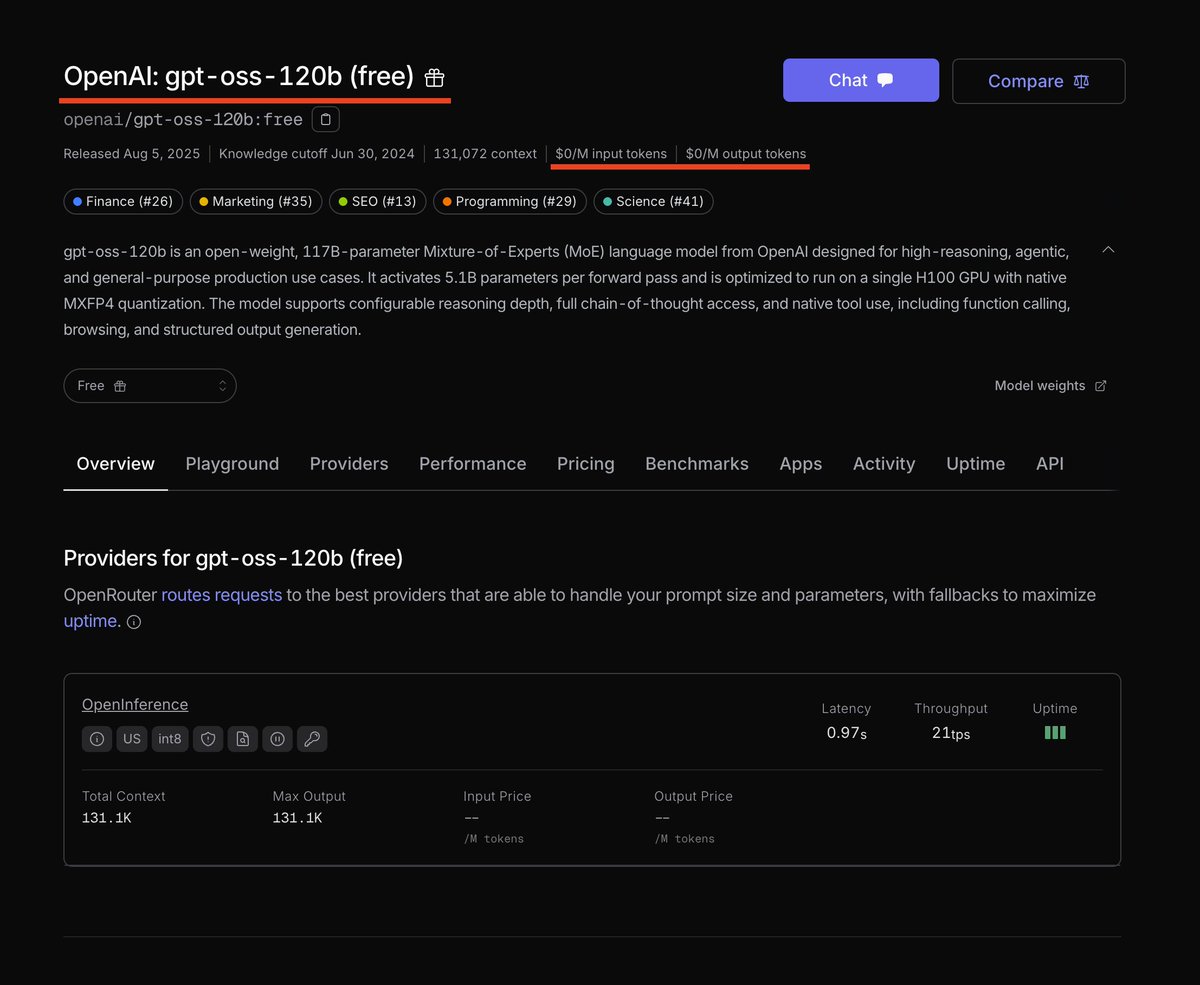Select the Pricing tab
1200x985 pixels.
[586, 464]
